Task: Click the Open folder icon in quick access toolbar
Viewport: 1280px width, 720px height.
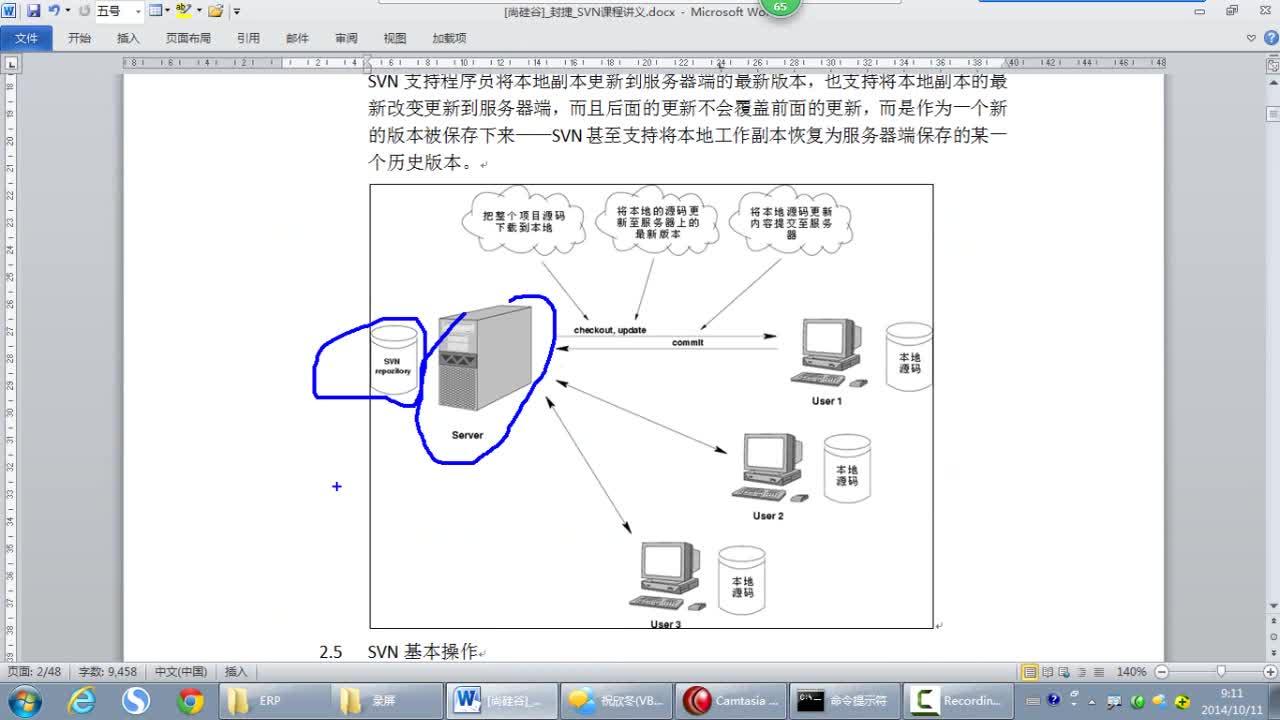Action: click(216, 11)
